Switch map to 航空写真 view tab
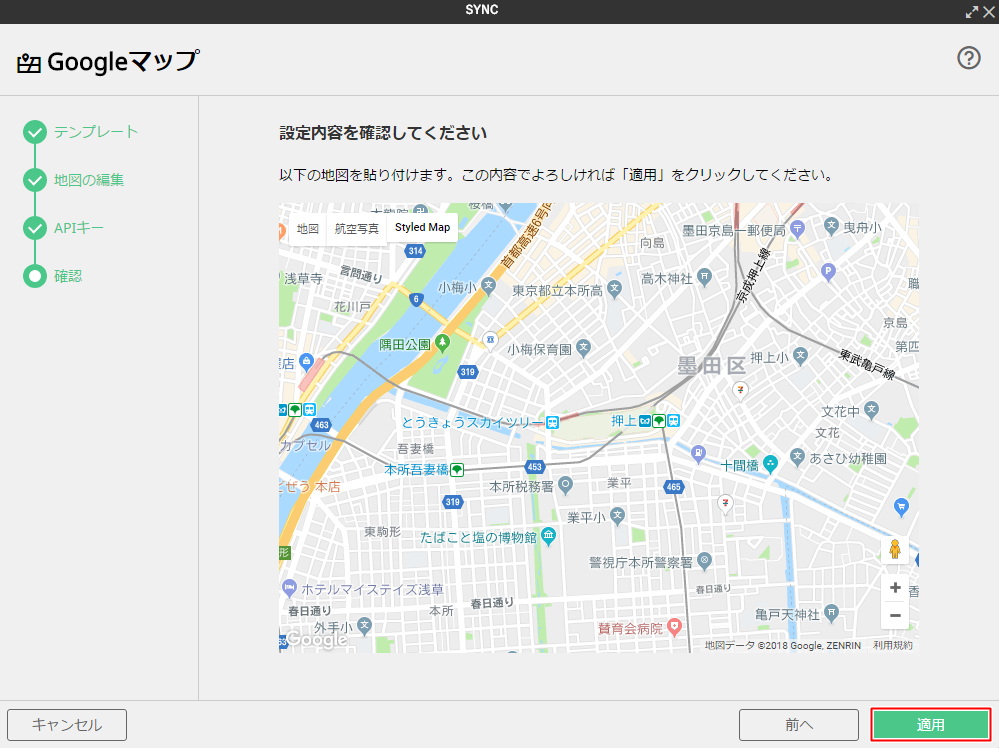 [357, 228]
